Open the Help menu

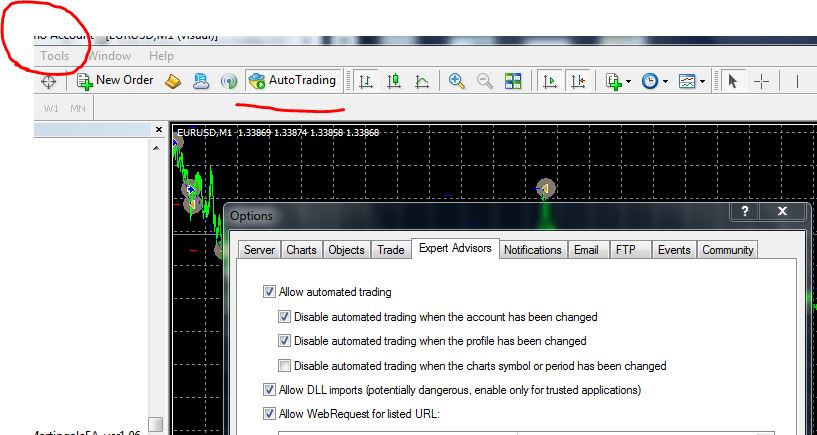(161, 56)
